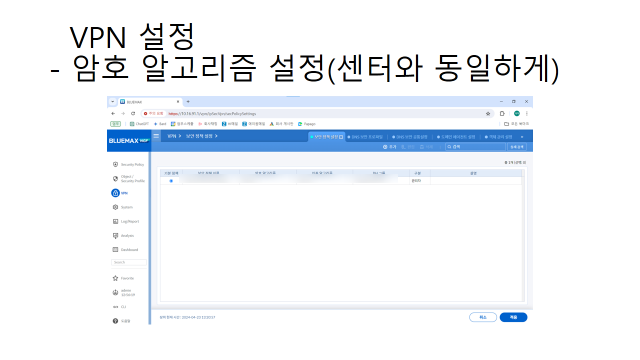Click the browser back arrow
The width and height of the screenshot is (640, 360).
click(113, 113)
